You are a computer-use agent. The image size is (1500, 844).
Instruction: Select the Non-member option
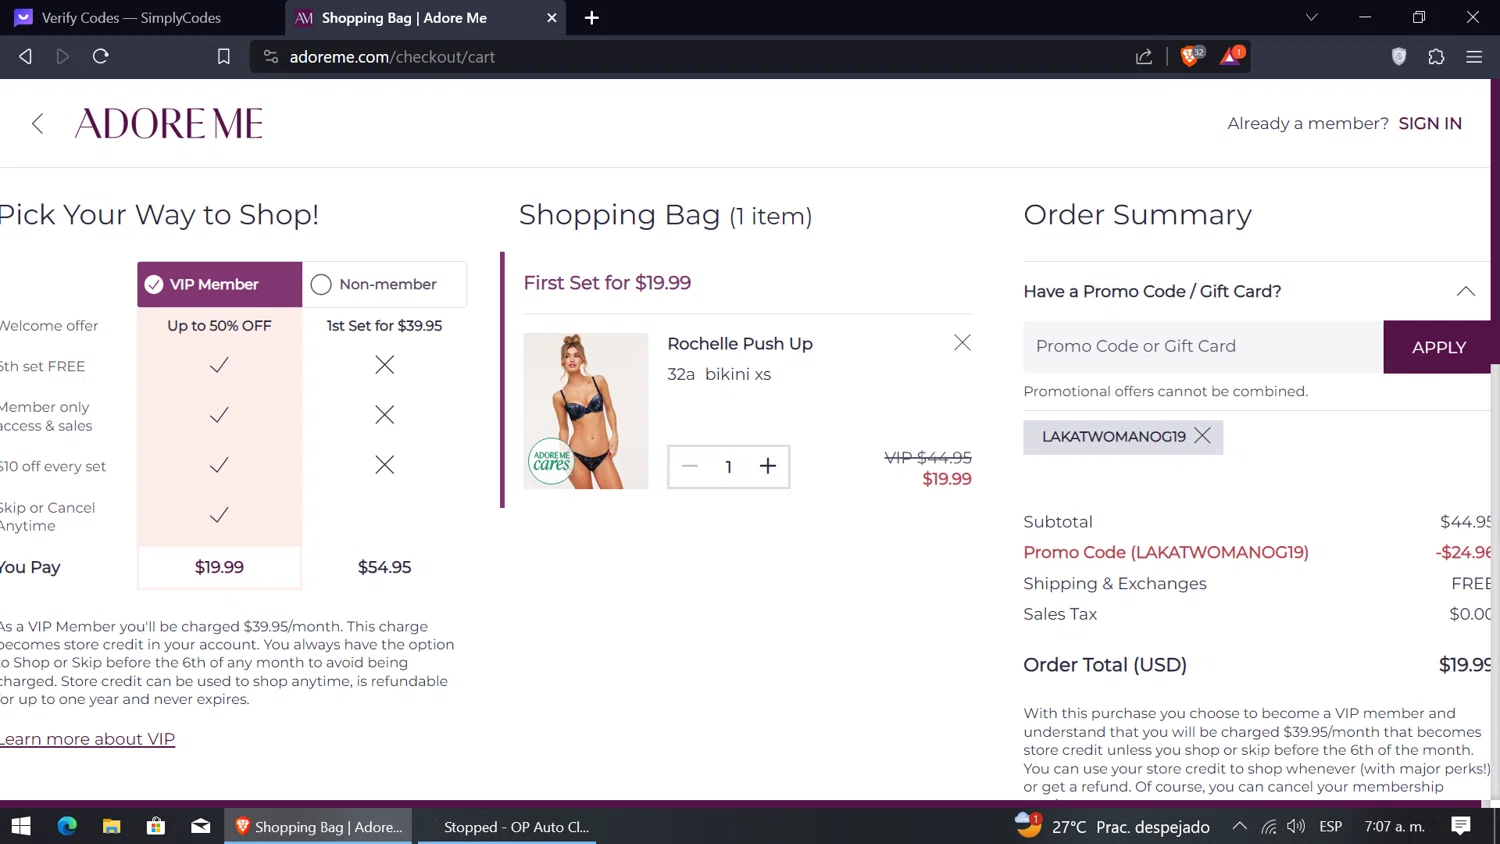coord(384,284)
